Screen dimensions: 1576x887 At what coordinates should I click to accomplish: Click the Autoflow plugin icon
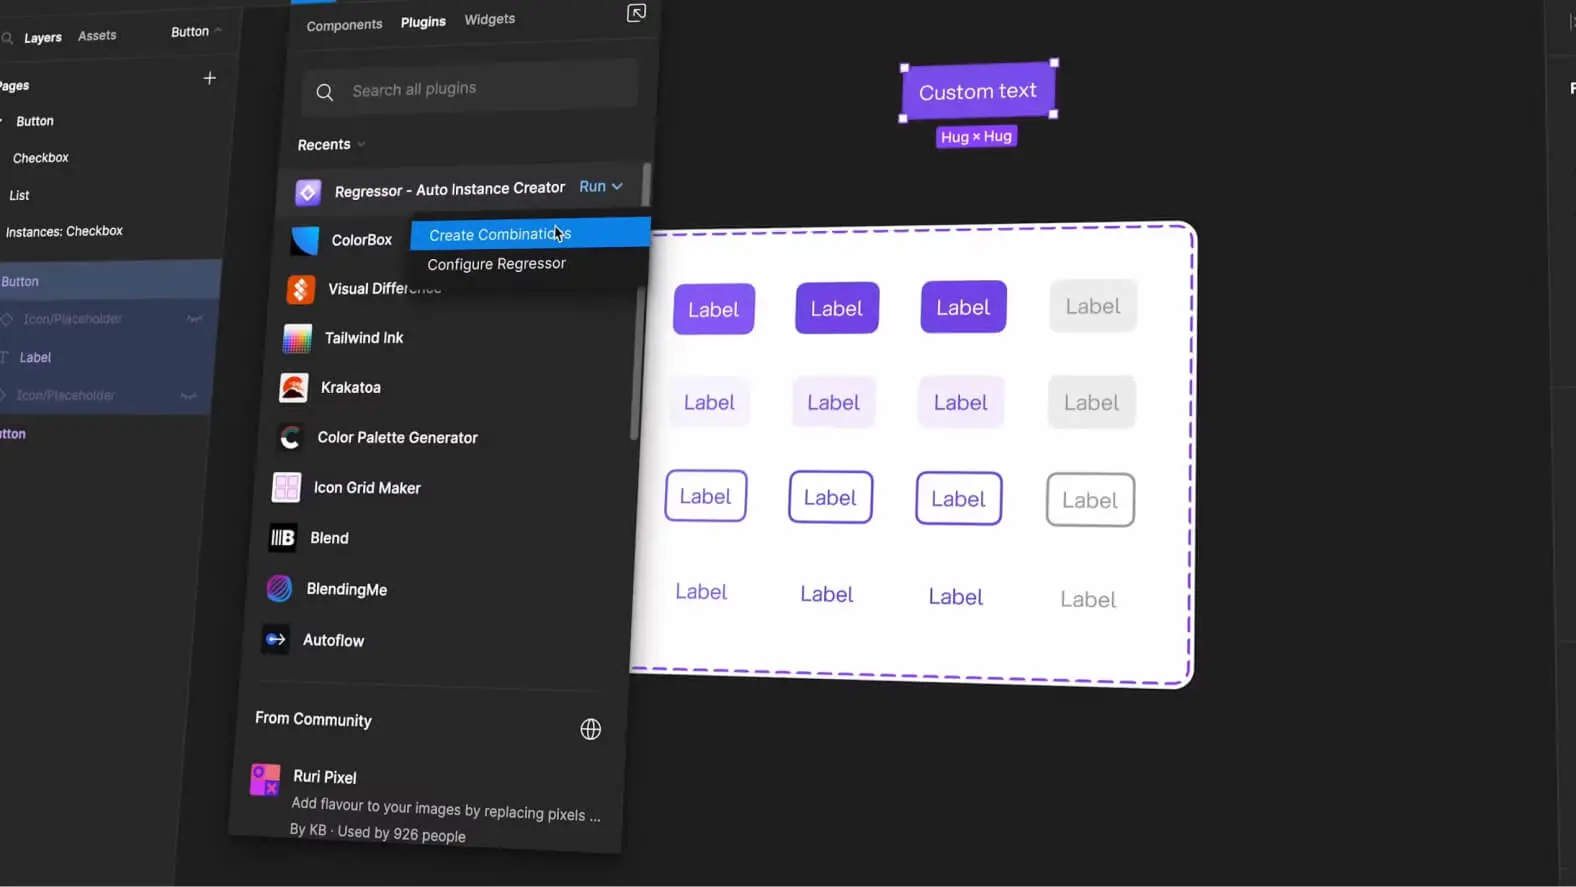(275, 640)
